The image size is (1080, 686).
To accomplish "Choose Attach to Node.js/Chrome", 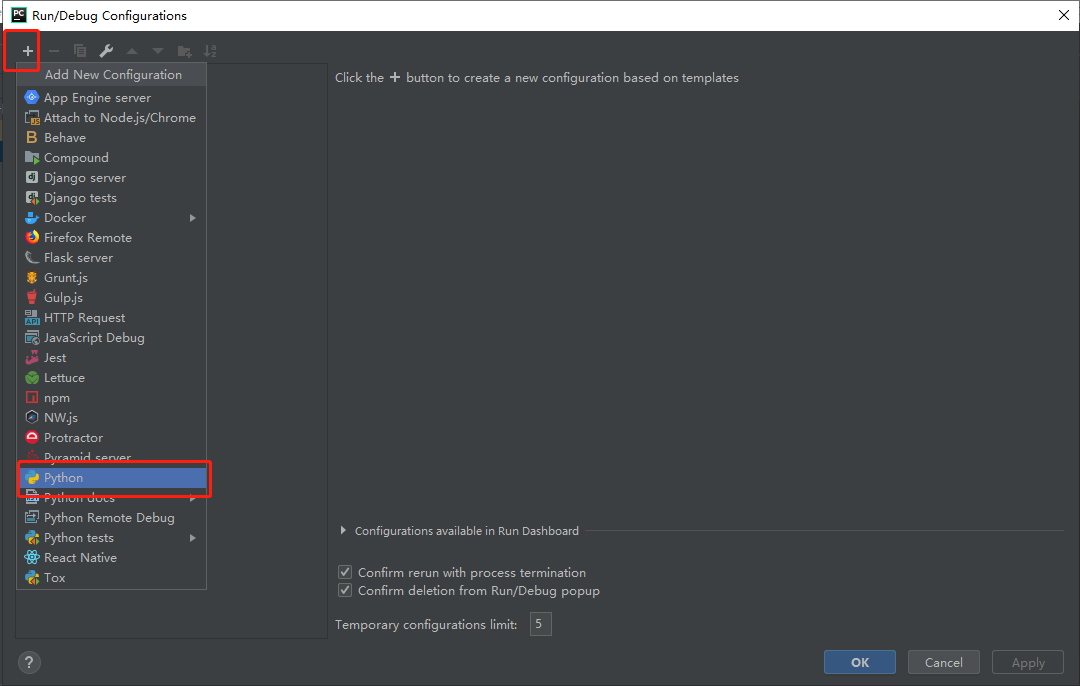I will 112,118.
